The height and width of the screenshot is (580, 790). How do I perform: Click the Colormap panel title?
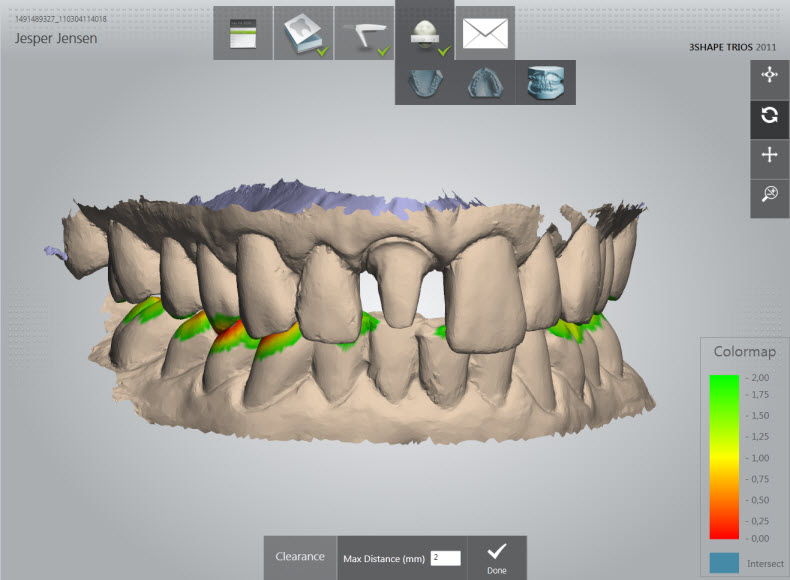coord(744,352)
